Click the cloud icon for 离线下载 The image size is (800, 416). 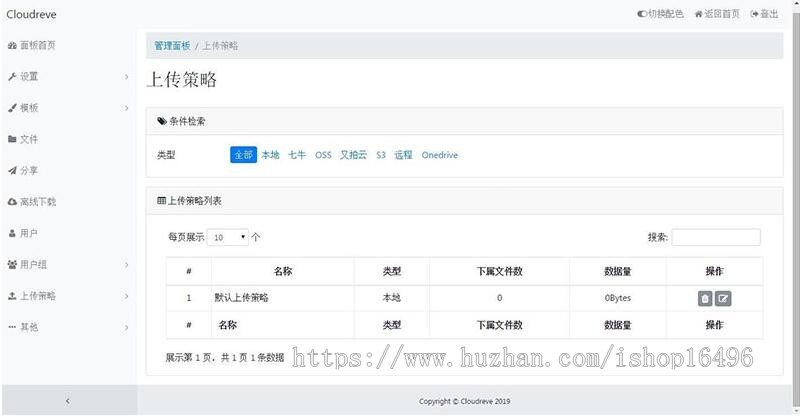(x=12, y=202)
